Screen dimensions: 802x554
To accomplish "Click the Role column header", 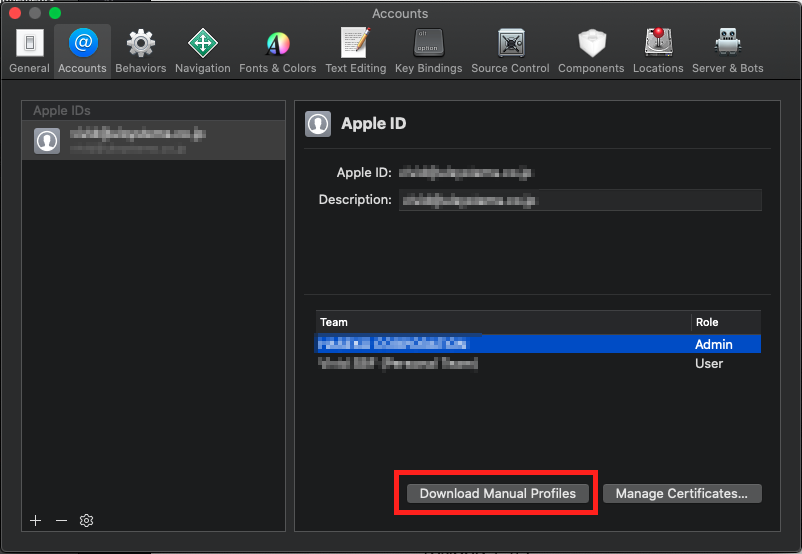I will pos(726,322).
